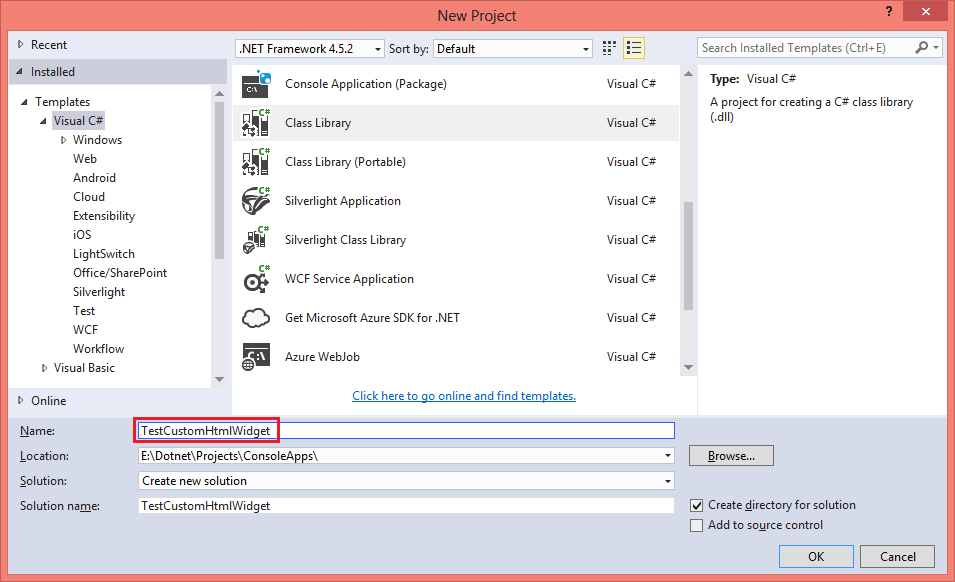
Task: Click the search magnifier in Search Installed Templates
Action: [x=921, y=47]
